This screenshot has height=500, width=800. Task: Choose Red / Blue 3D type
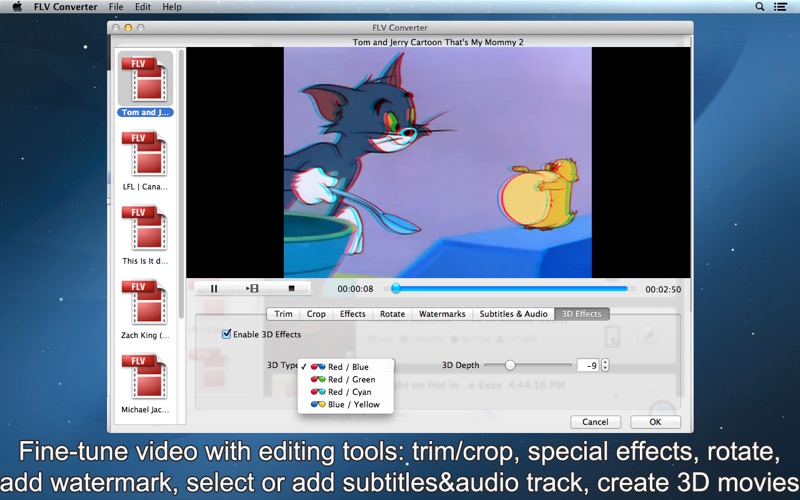[x=345, y=367]
